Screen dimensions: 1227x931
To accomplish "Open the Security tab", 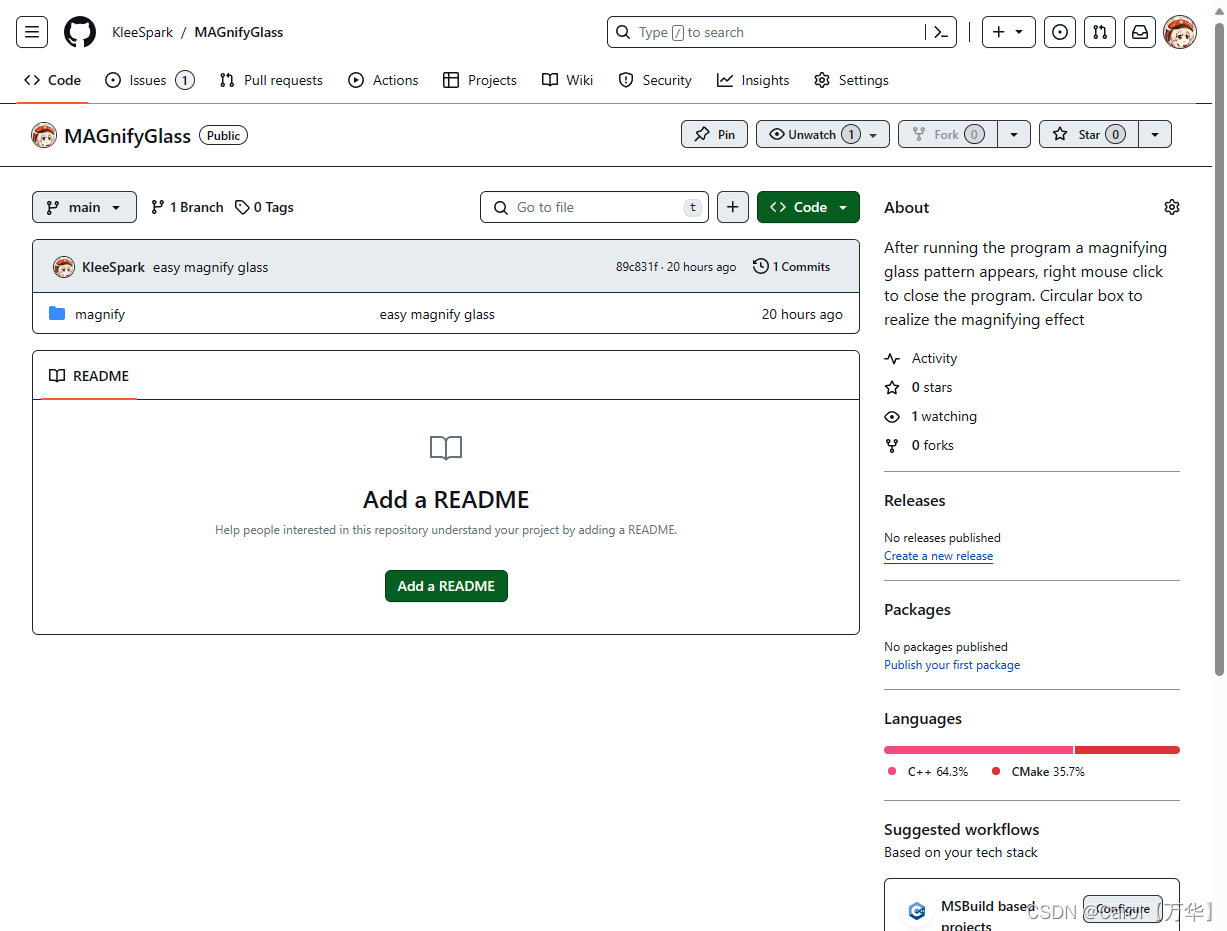I will (x=655, y=80).
